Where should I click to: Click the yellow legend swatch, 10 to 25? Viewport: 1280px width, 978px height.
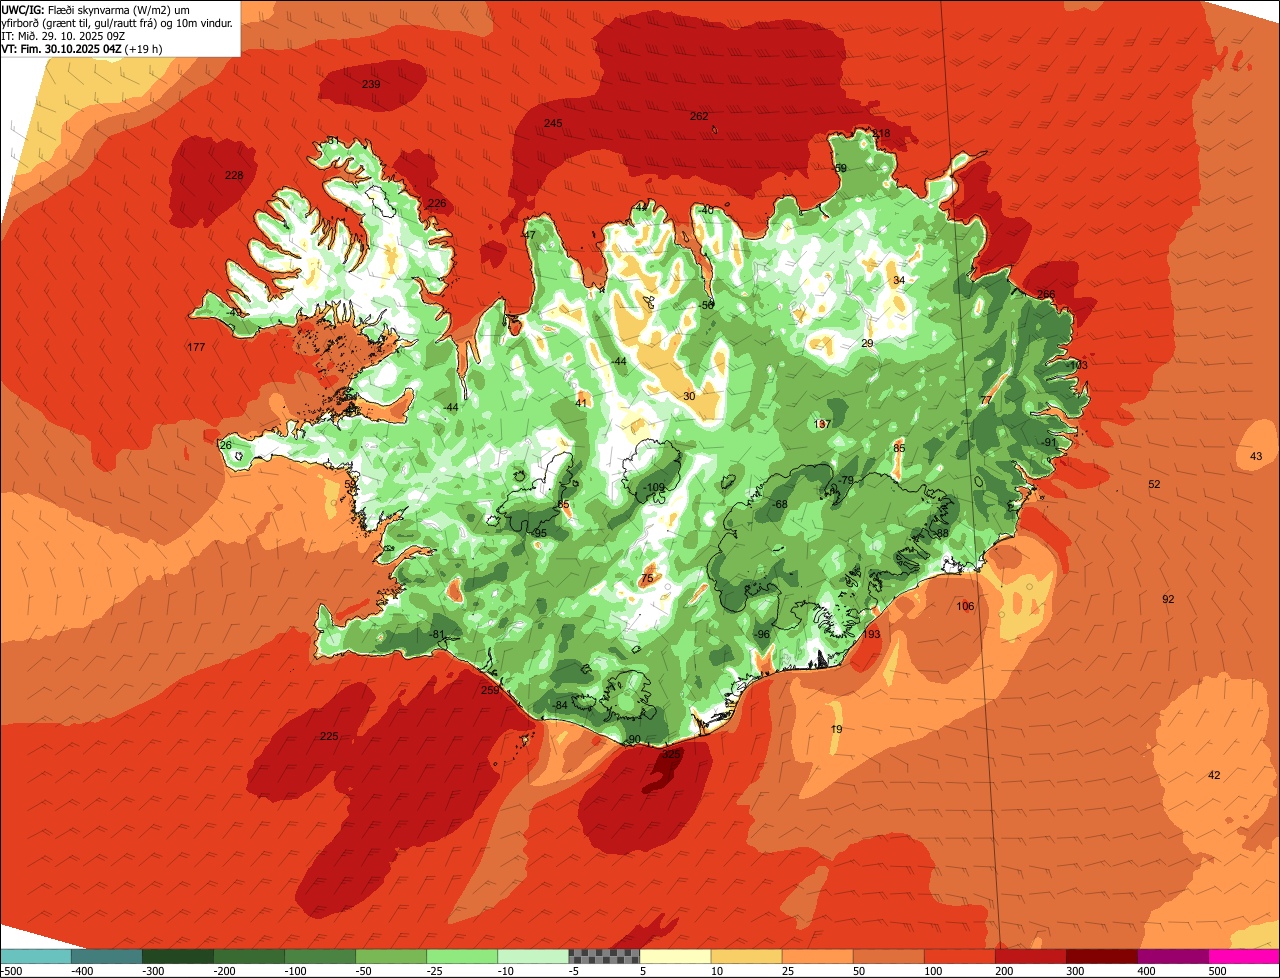coord(746,956)
